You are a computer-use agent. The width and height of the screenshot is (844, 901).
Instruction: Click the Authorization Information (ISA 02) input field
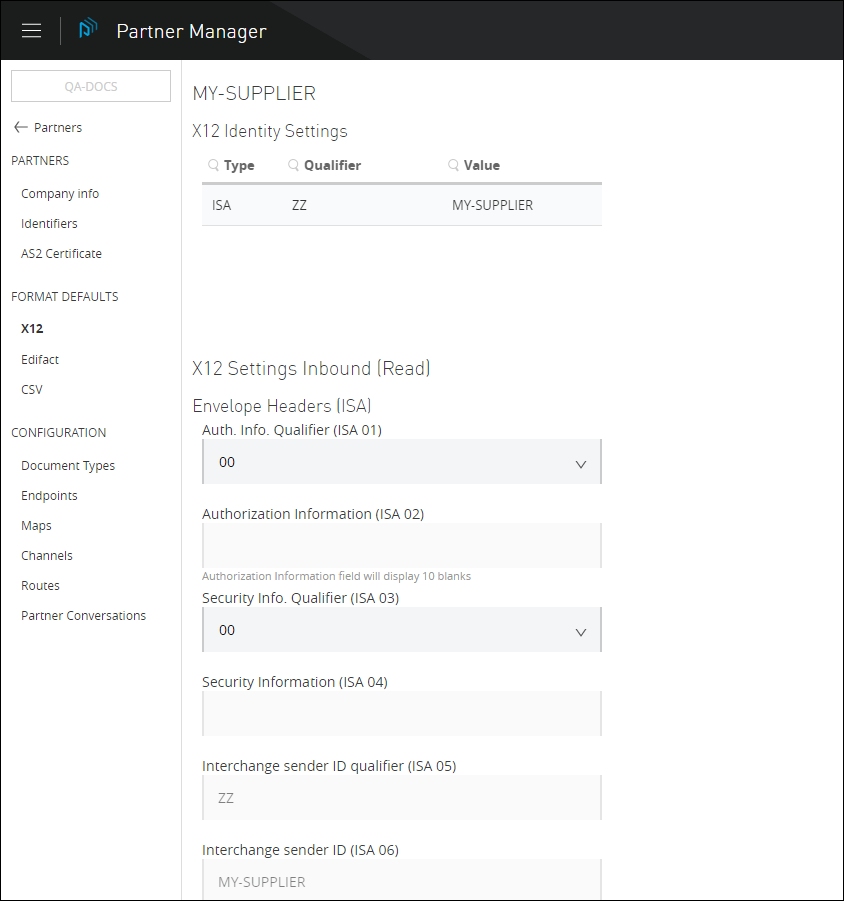point(400,545)
